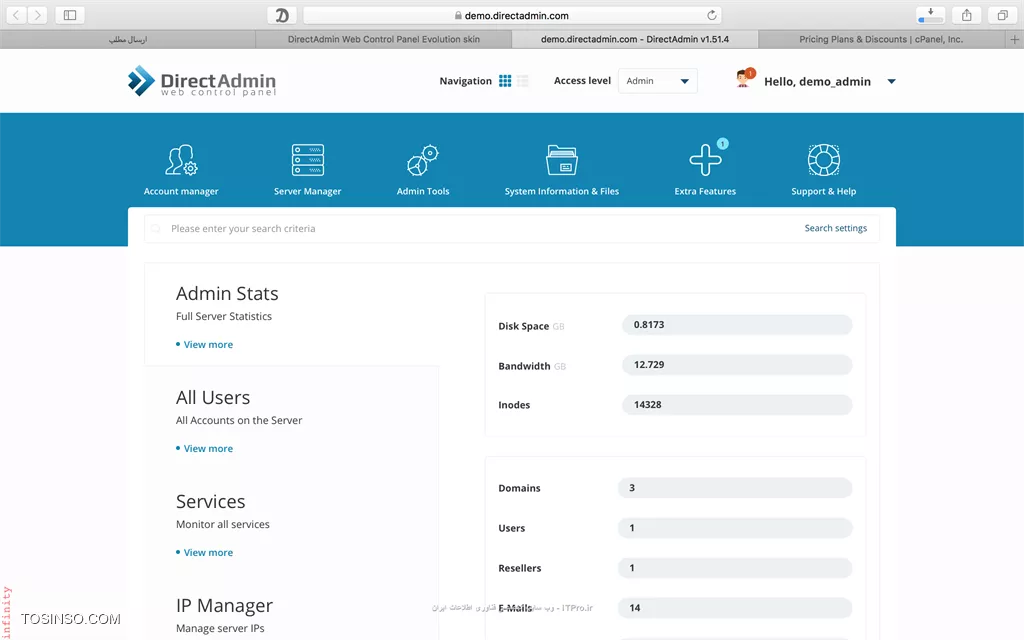Open the Account manager icon
This screenshot has width=1024, height=640.
point(181,160)
